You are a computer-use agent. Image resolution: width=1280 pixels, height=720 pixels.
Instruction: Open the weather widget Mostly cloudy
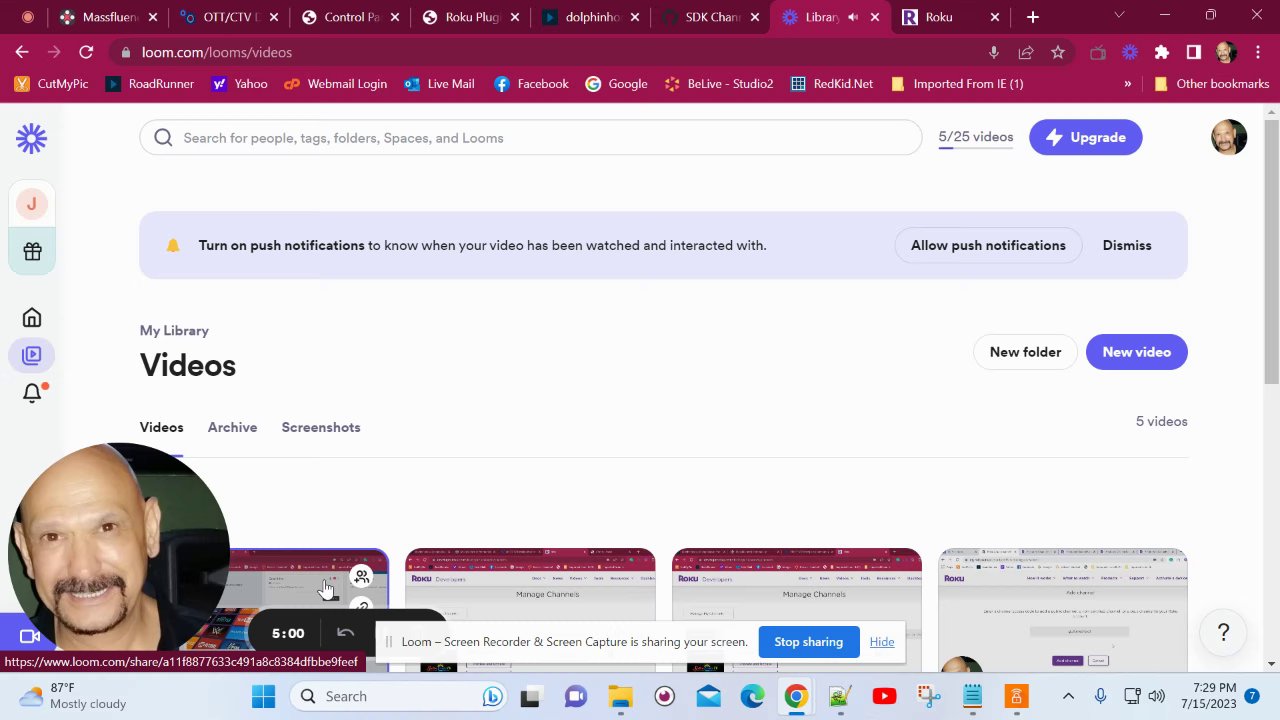(x=72, y=696)
